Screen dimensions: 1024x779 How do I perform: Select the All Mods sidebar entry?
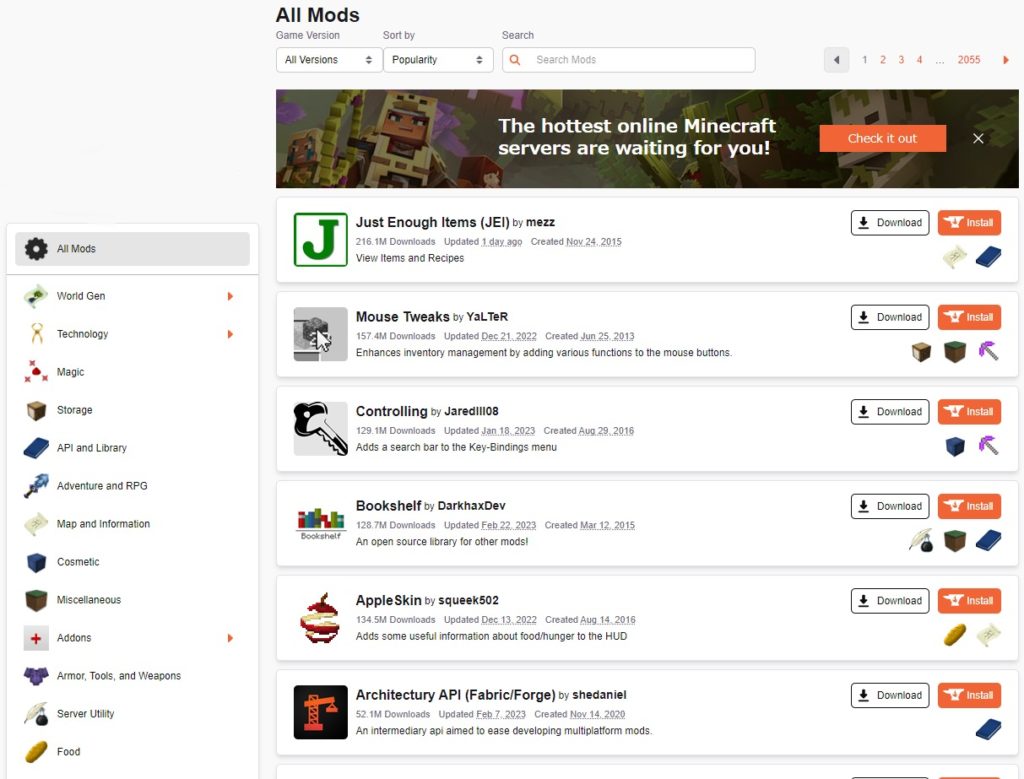[133, 249]
